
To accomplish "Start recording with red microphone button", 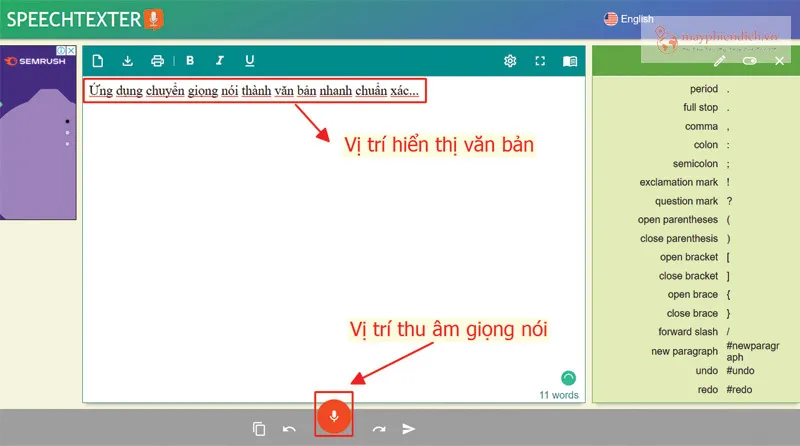I will pos(334,416).
